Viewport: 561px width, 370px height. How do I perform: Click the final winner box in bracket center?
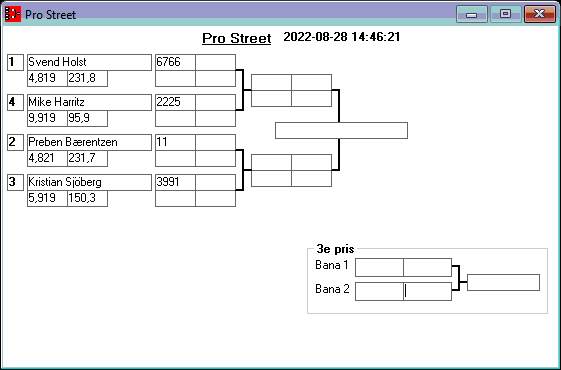[x=341, y=131]
